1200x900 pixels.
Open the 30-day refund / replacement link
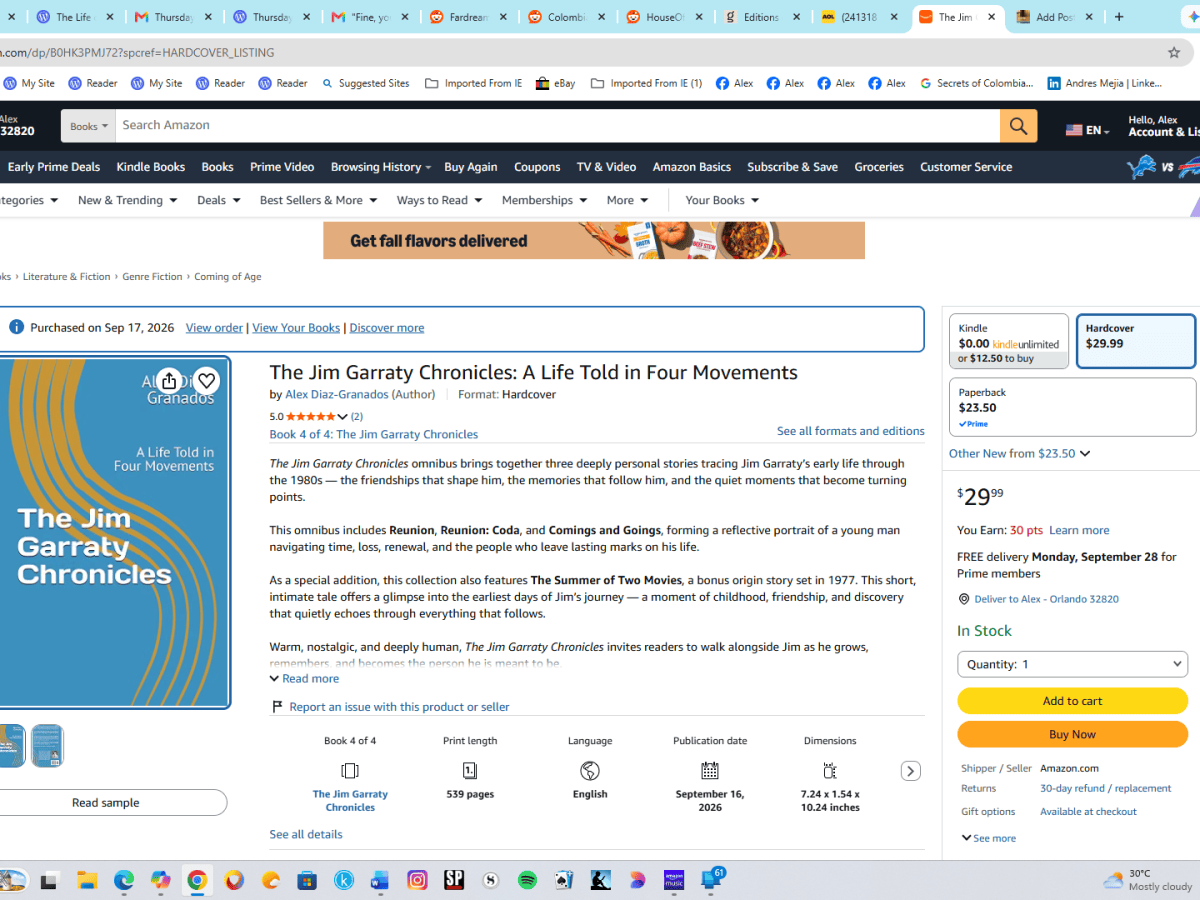click(x=1105, y=788)
